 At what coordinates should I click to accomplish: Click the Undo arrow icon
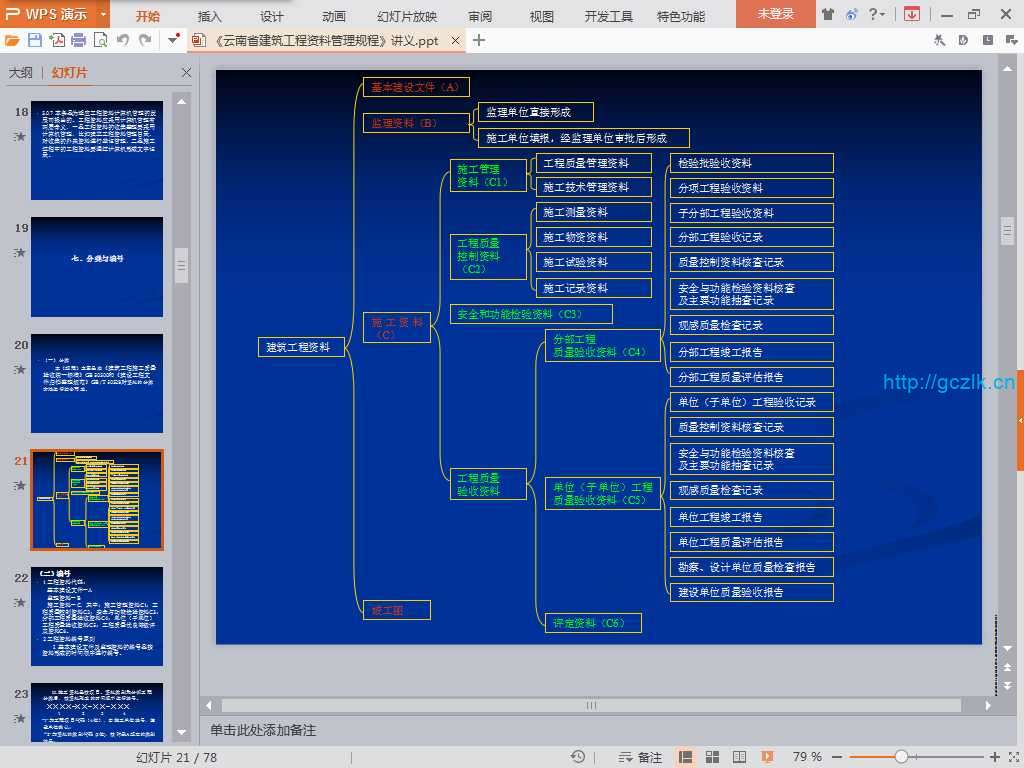click(x=123, y=41)
